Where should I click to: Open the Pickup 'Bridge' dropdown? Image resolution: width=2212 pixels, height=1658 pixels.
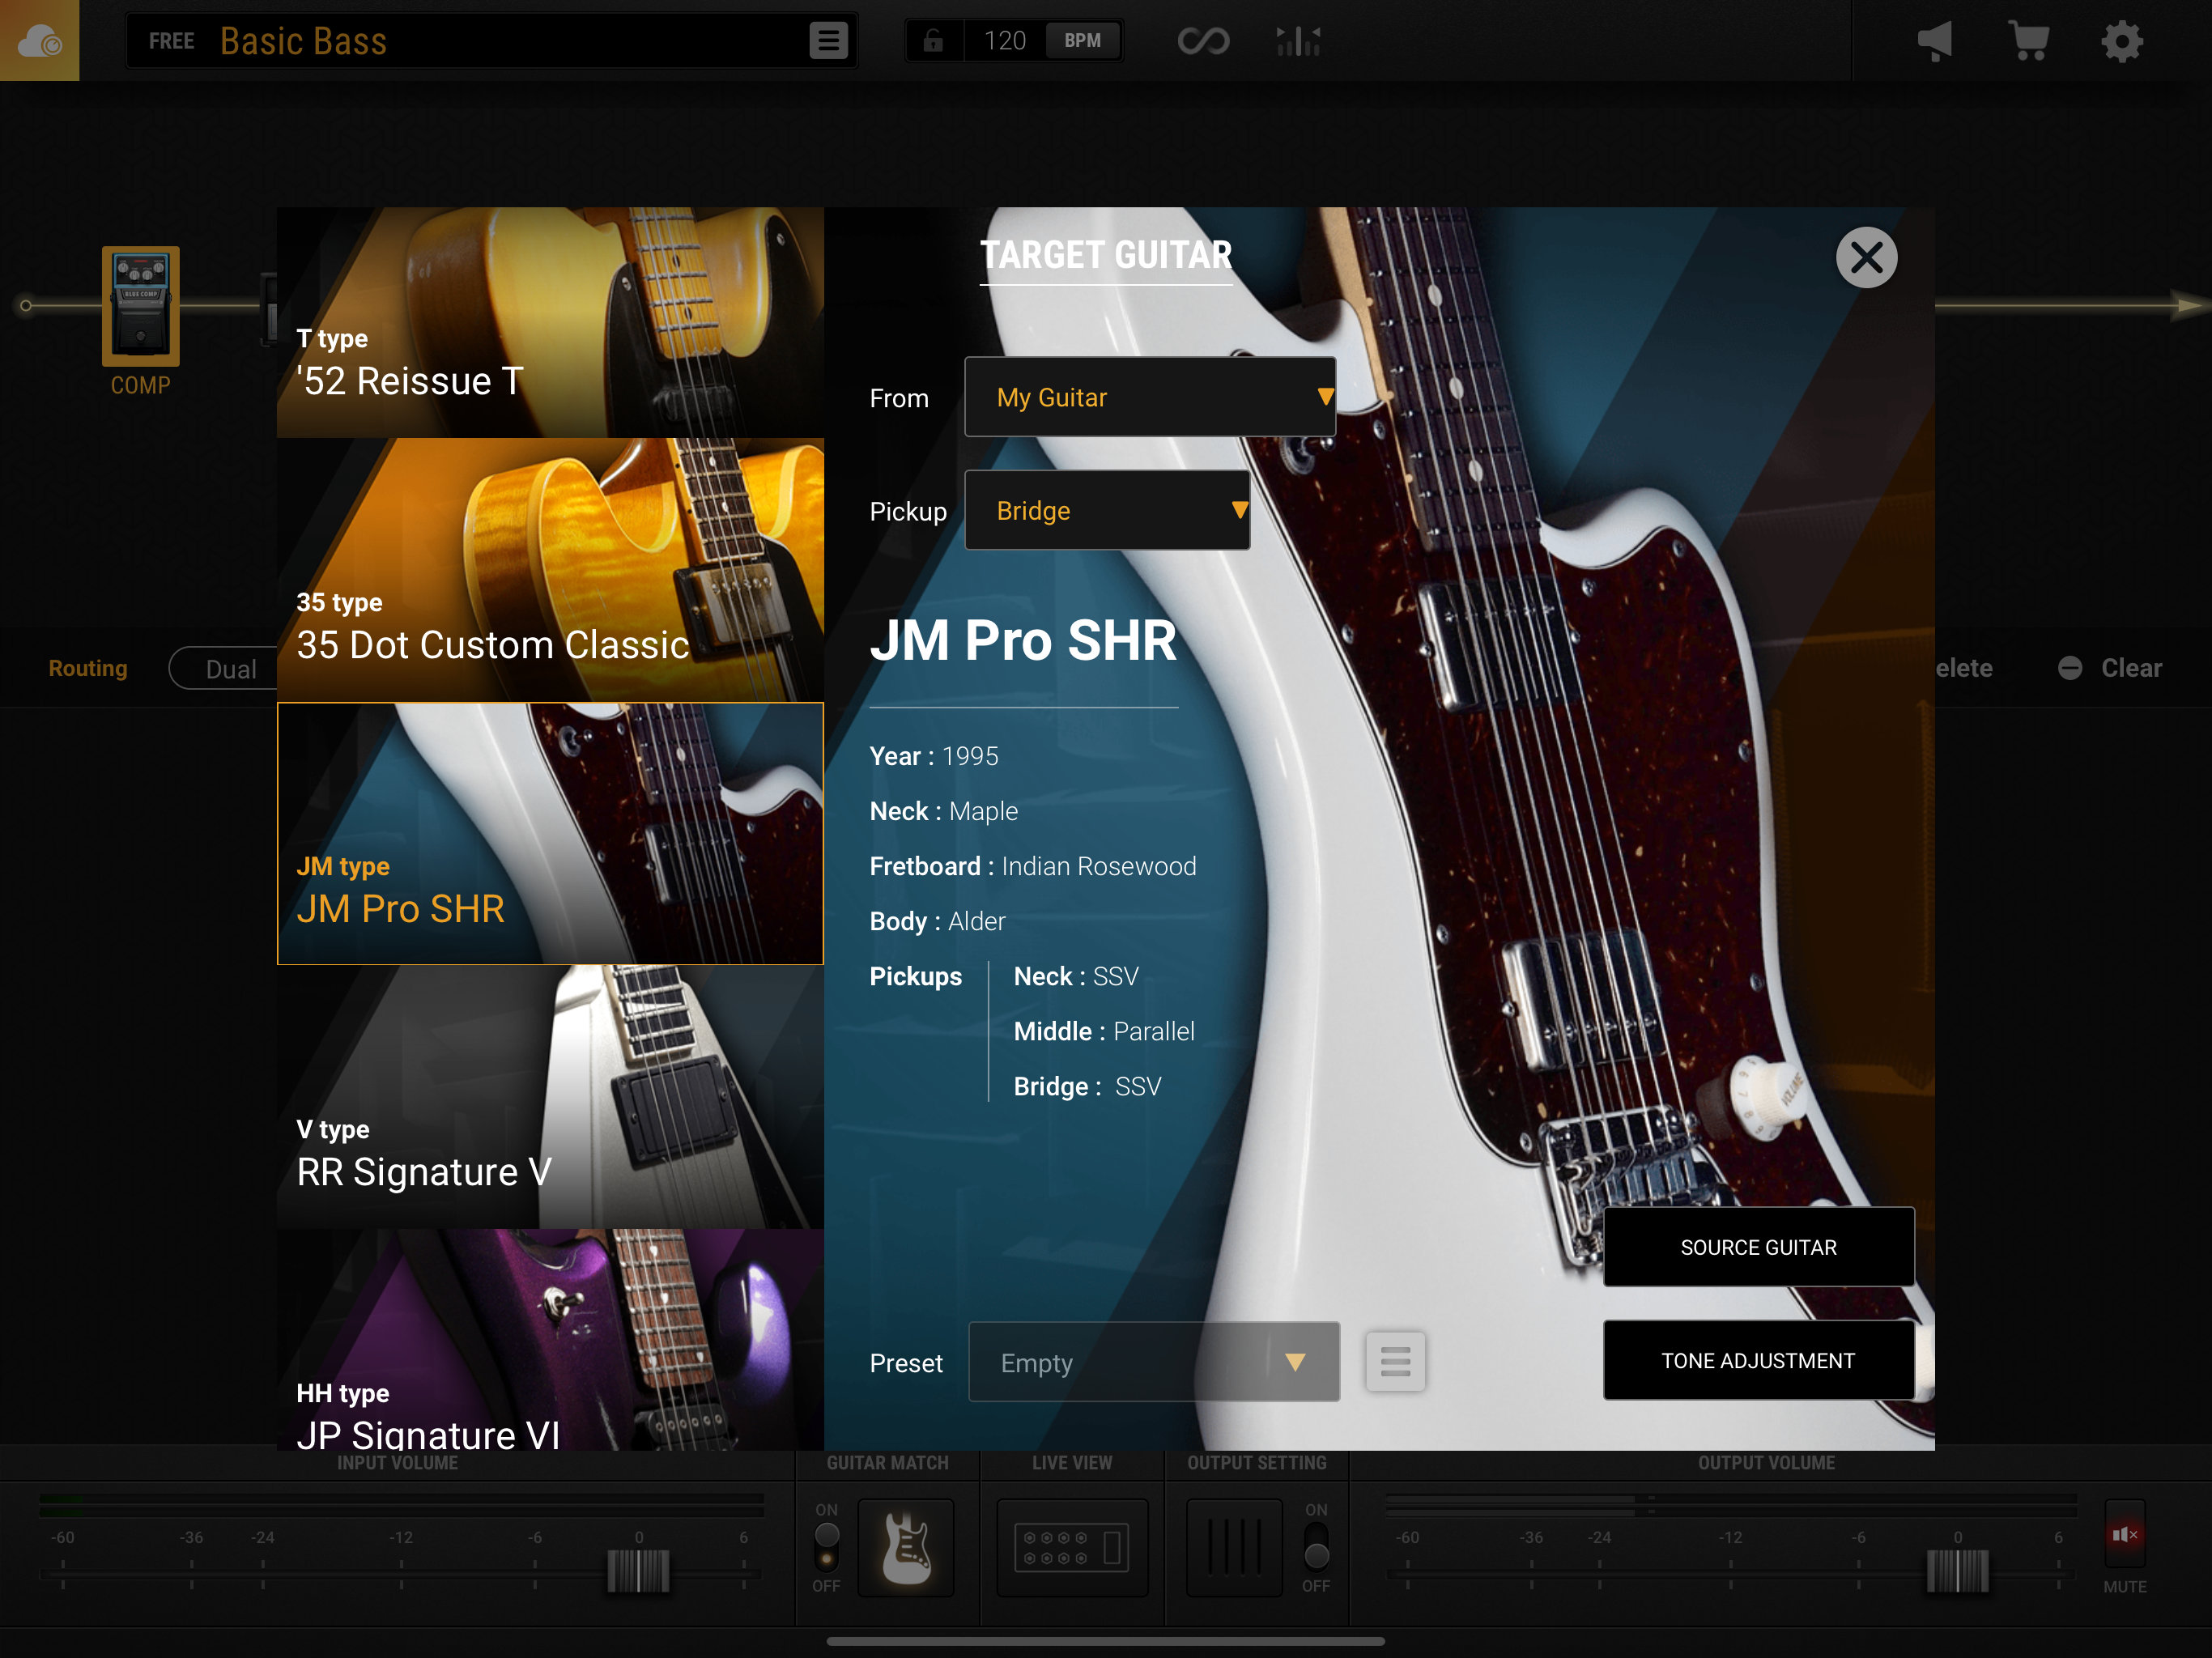(x=1107, y=510)
